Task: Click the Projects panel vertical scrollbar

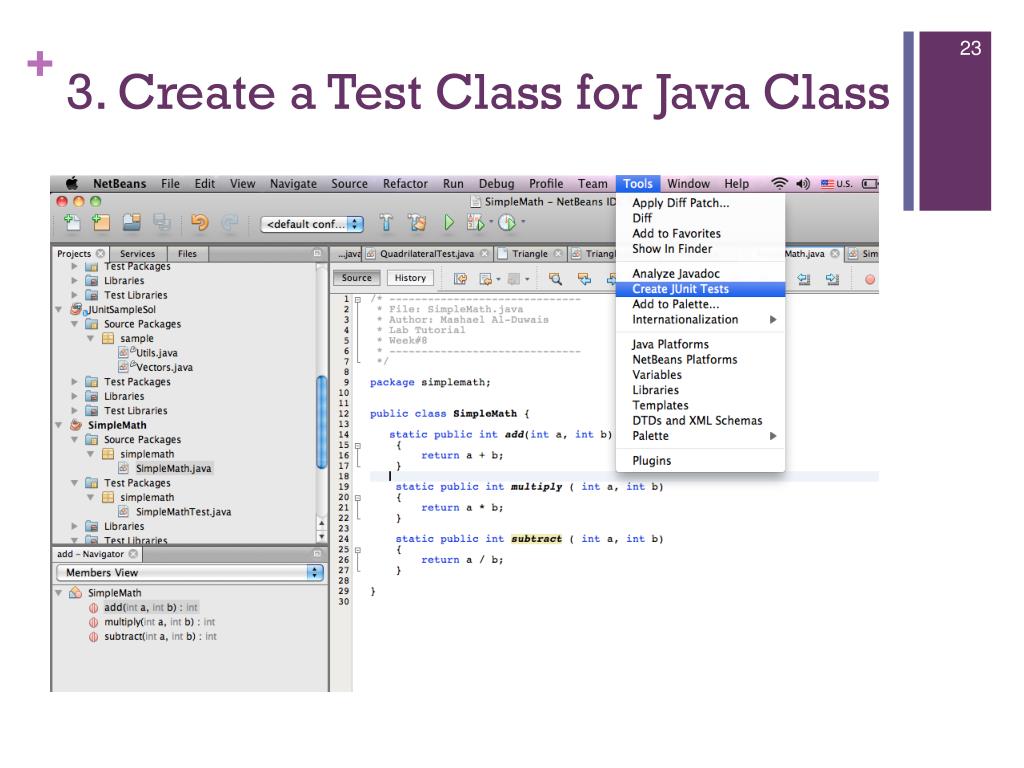Action: click(x=321, y=422)
